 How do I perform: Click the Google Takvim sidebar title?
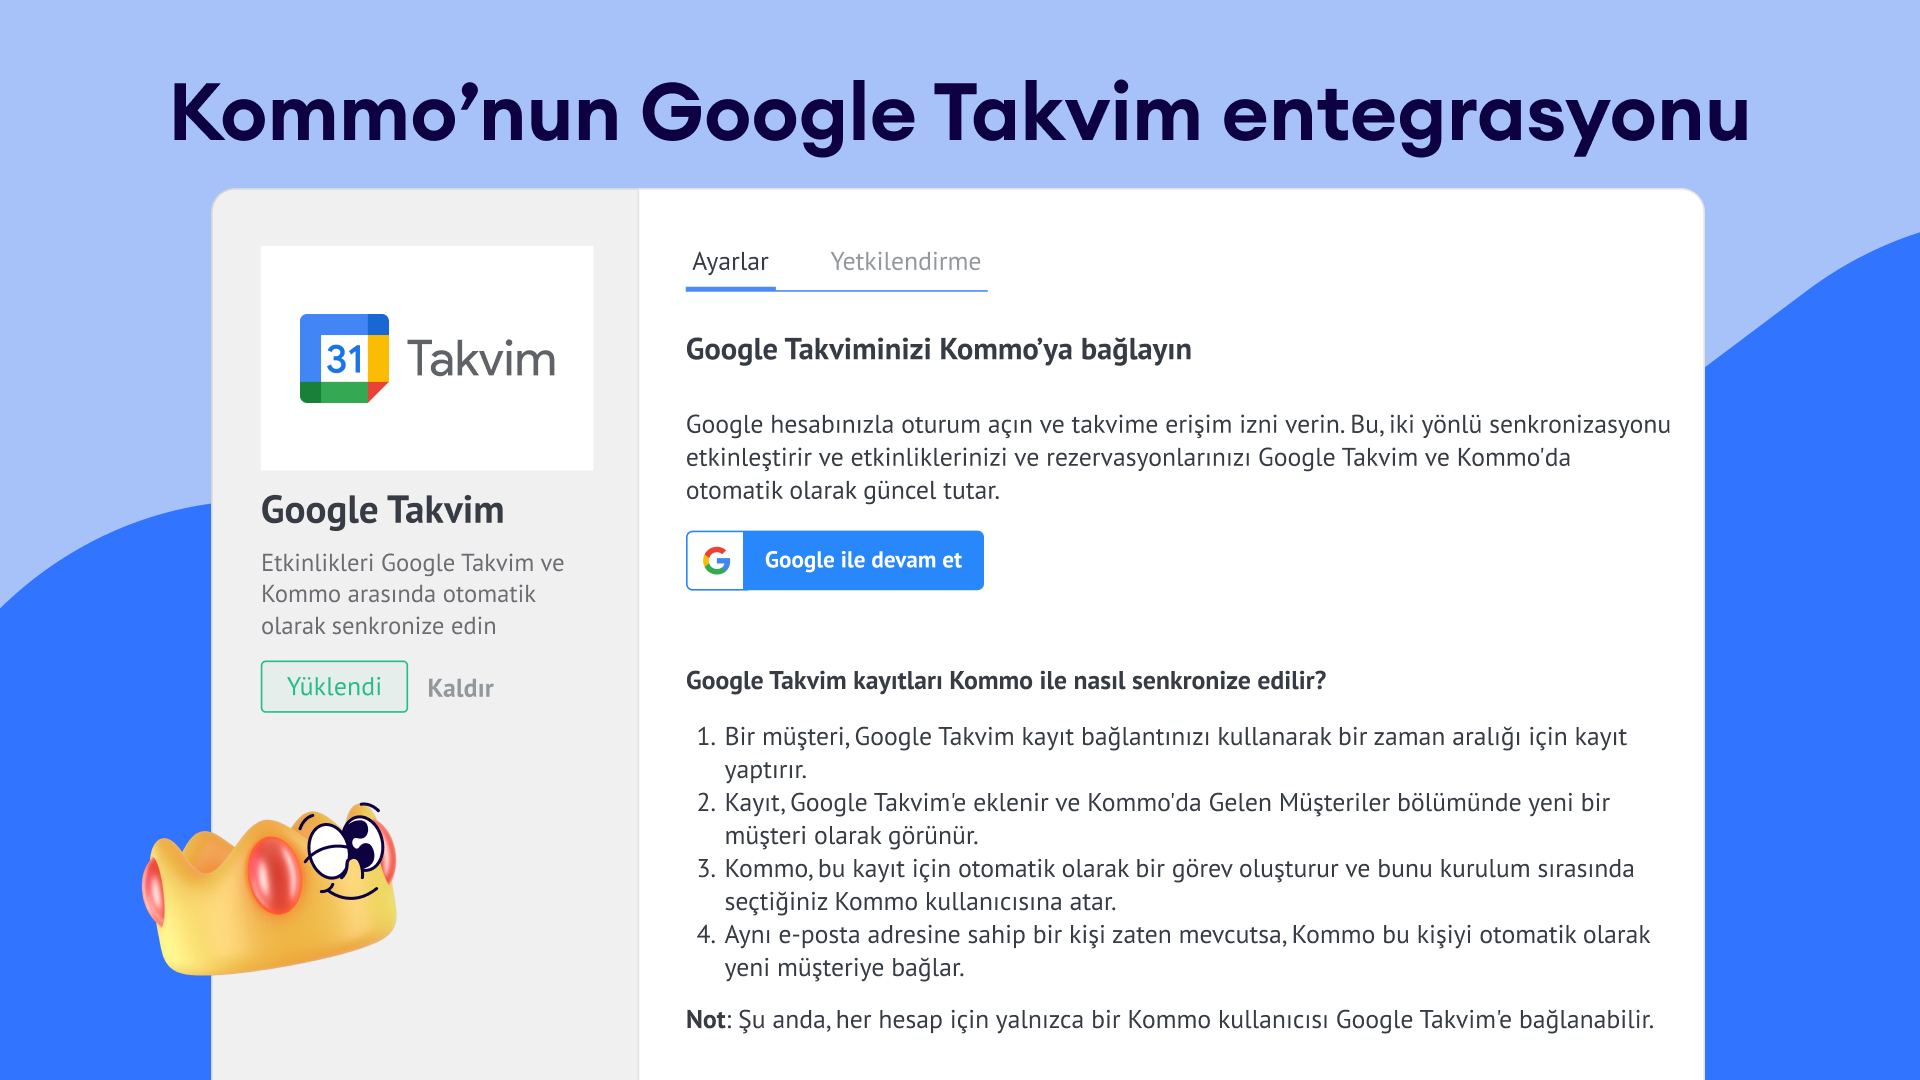(382, 510)
